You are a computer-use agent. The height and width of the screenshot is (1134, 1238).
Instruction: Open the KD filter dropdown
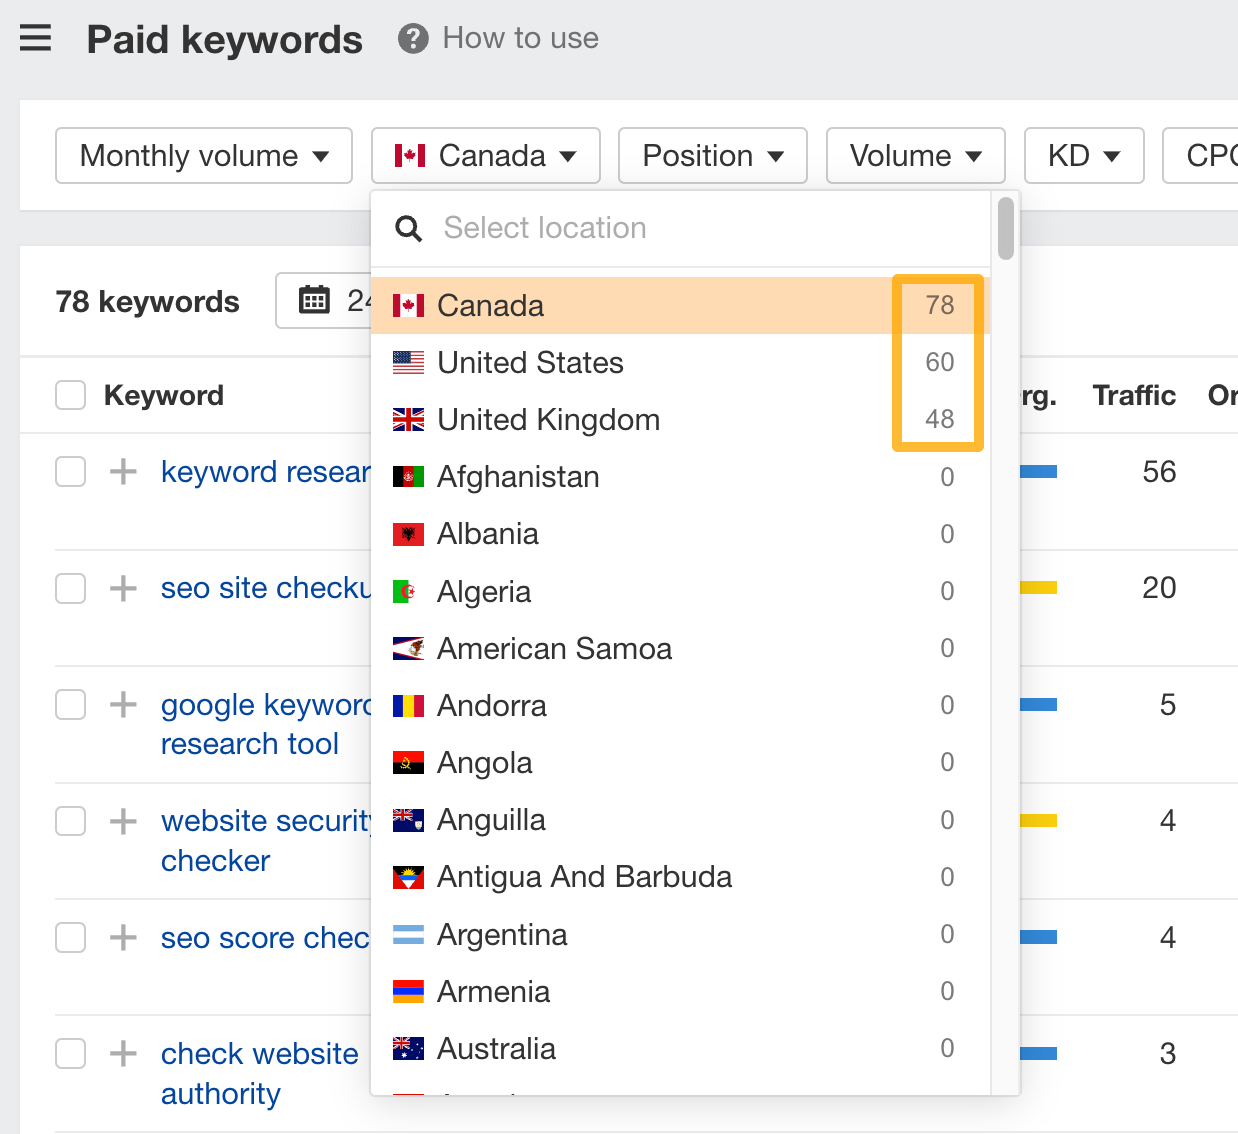pos(1083,155)
